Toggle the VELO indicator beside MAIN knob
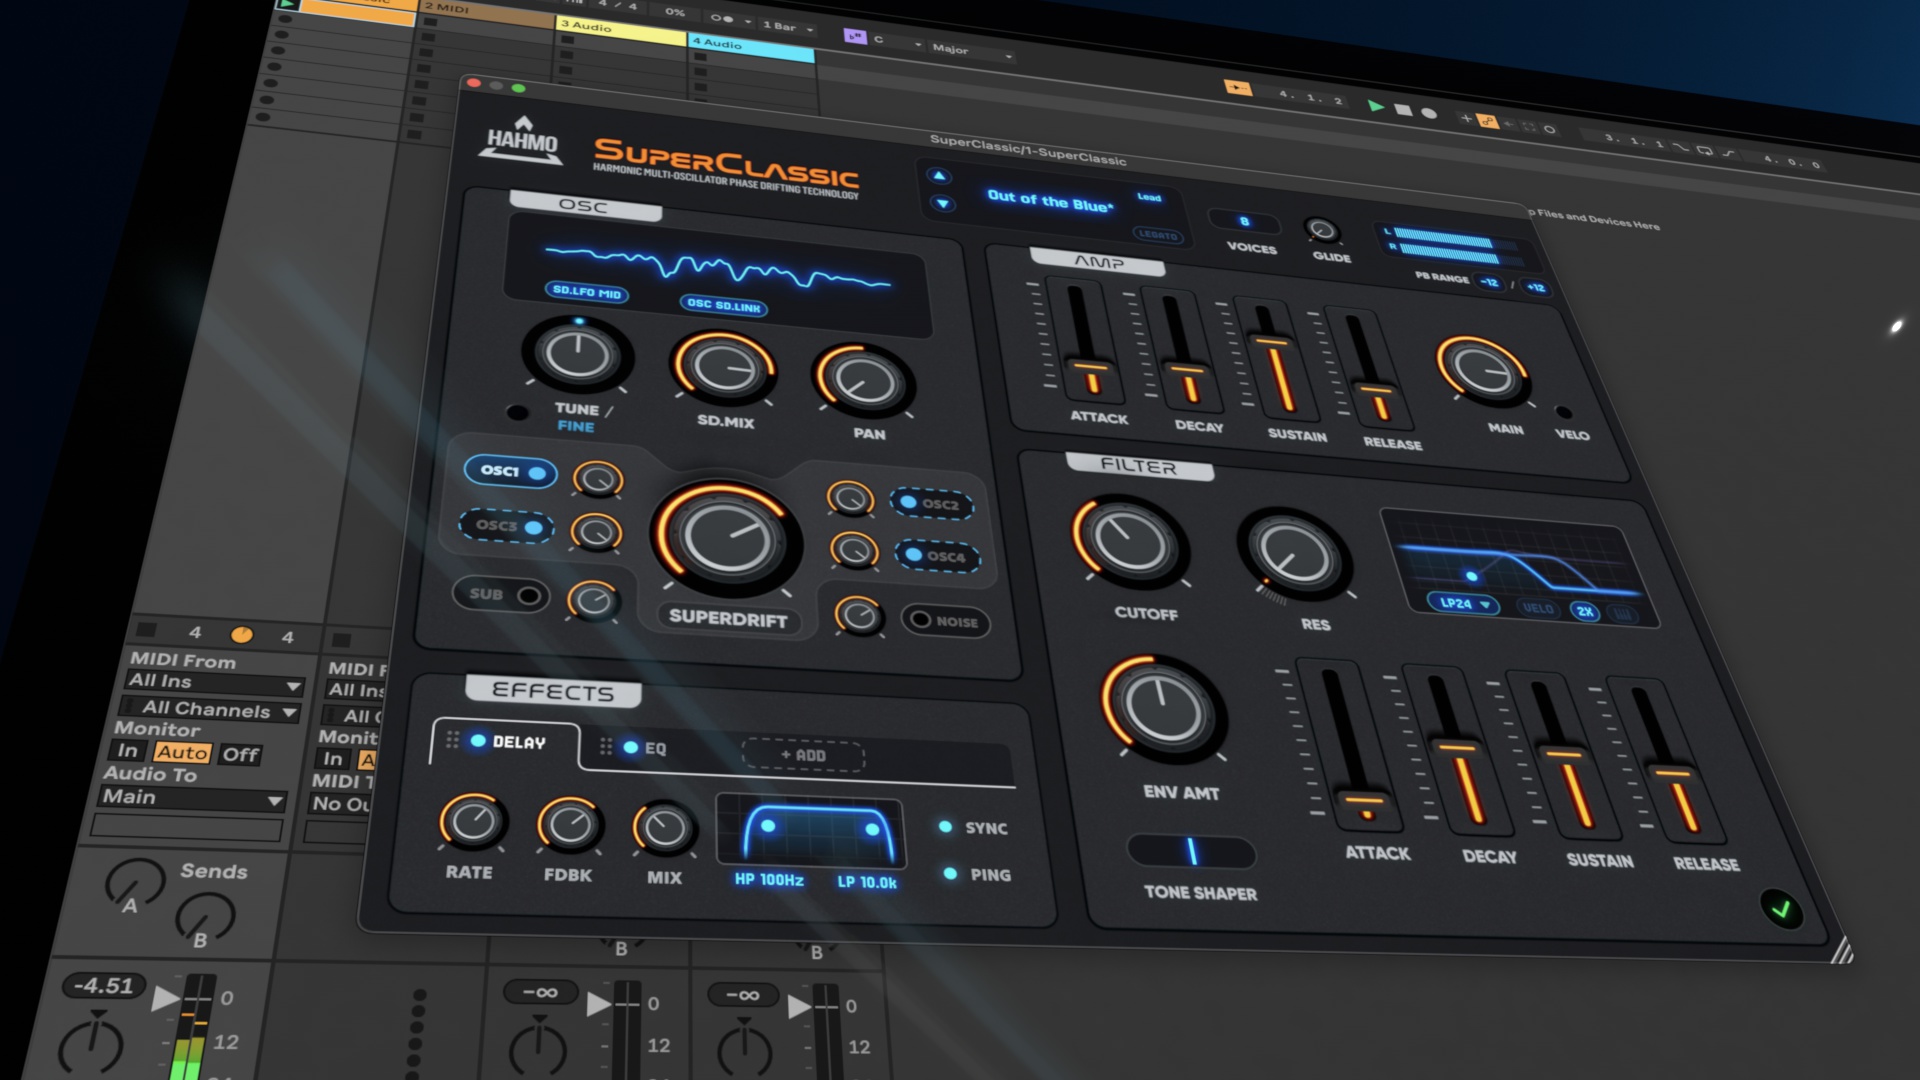1920x1080 pixels. 1564,413
